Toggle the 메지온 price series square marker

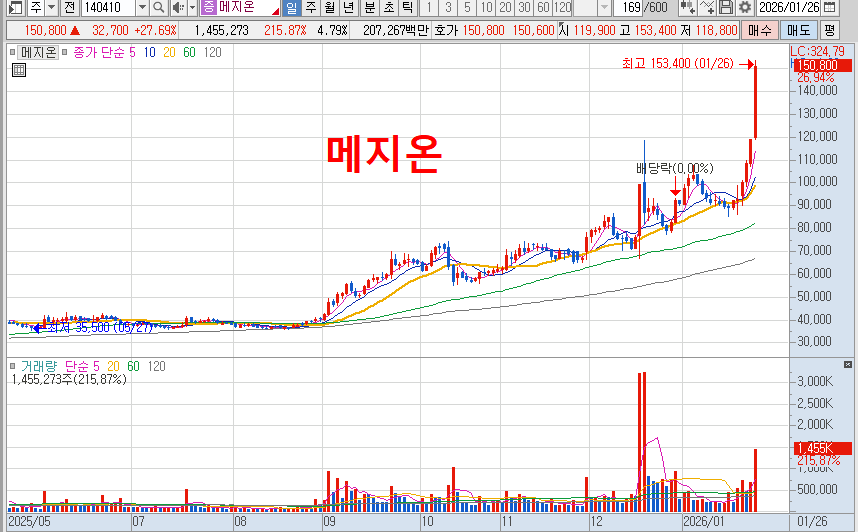[x=13, y=53]
